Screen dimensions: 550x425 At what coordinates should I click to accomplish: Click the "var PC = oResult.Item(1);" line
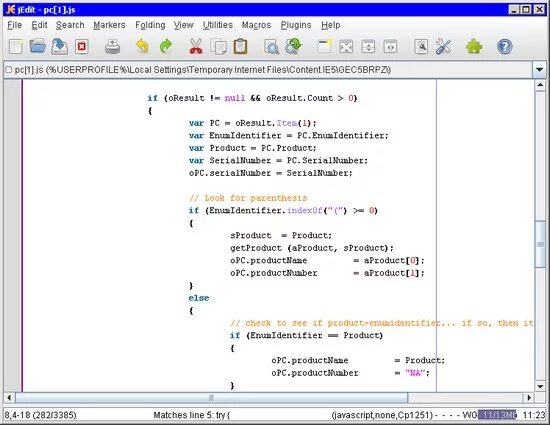(253, 123)
